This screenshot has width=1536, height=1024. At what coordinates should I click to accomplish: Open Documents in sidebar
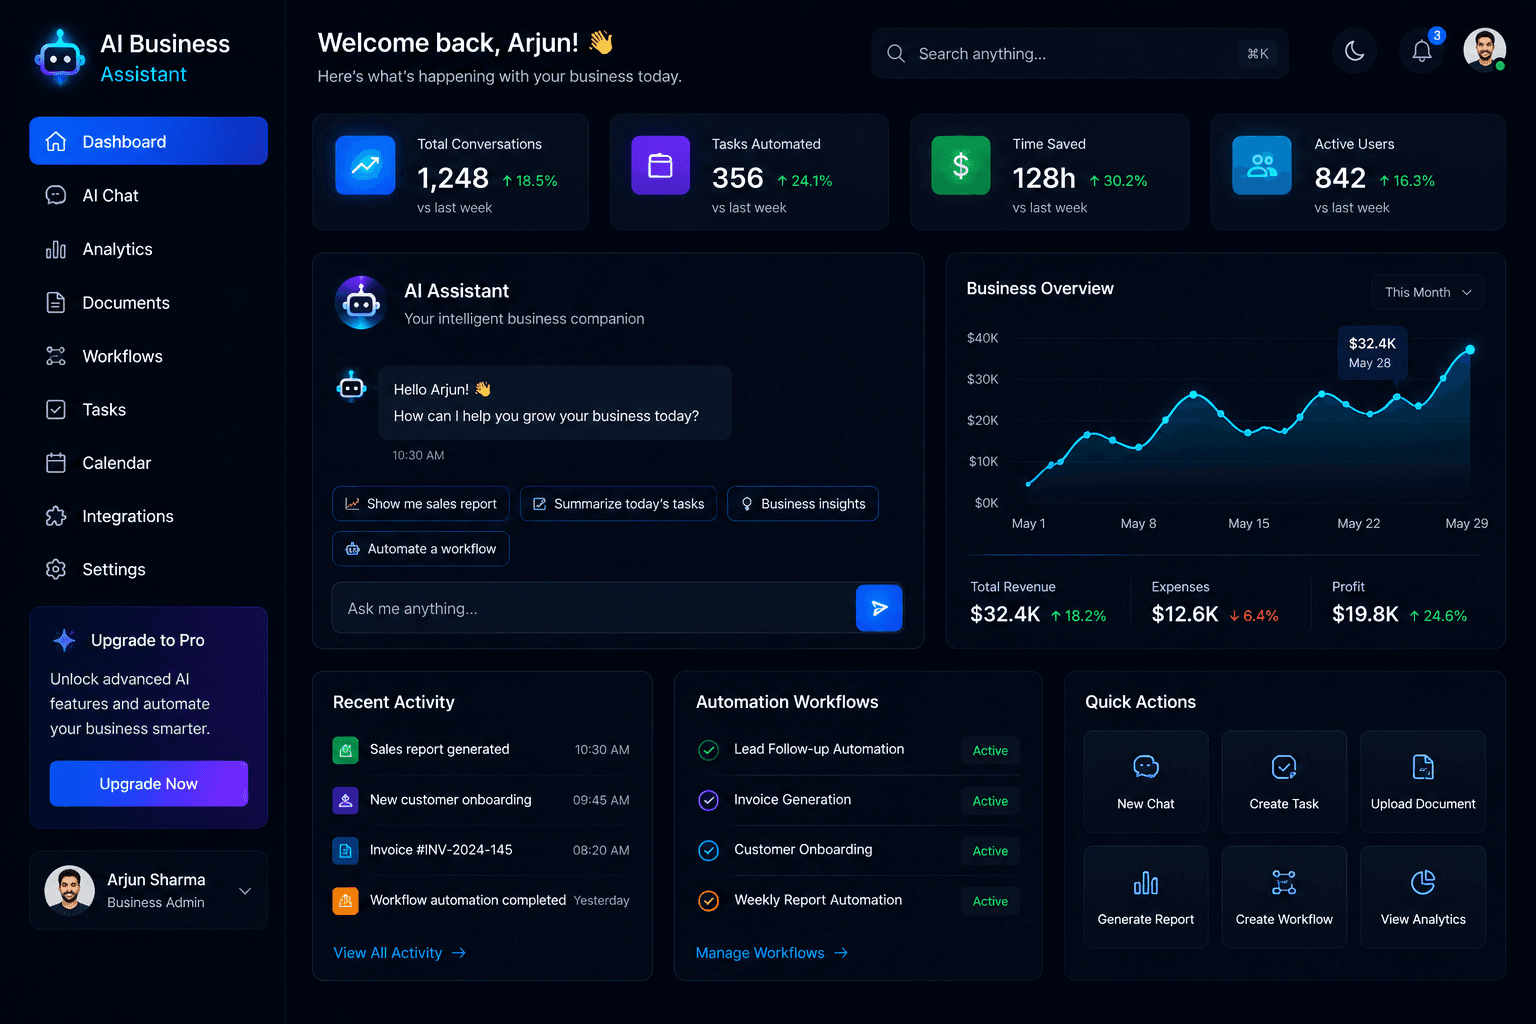[148, 302]
